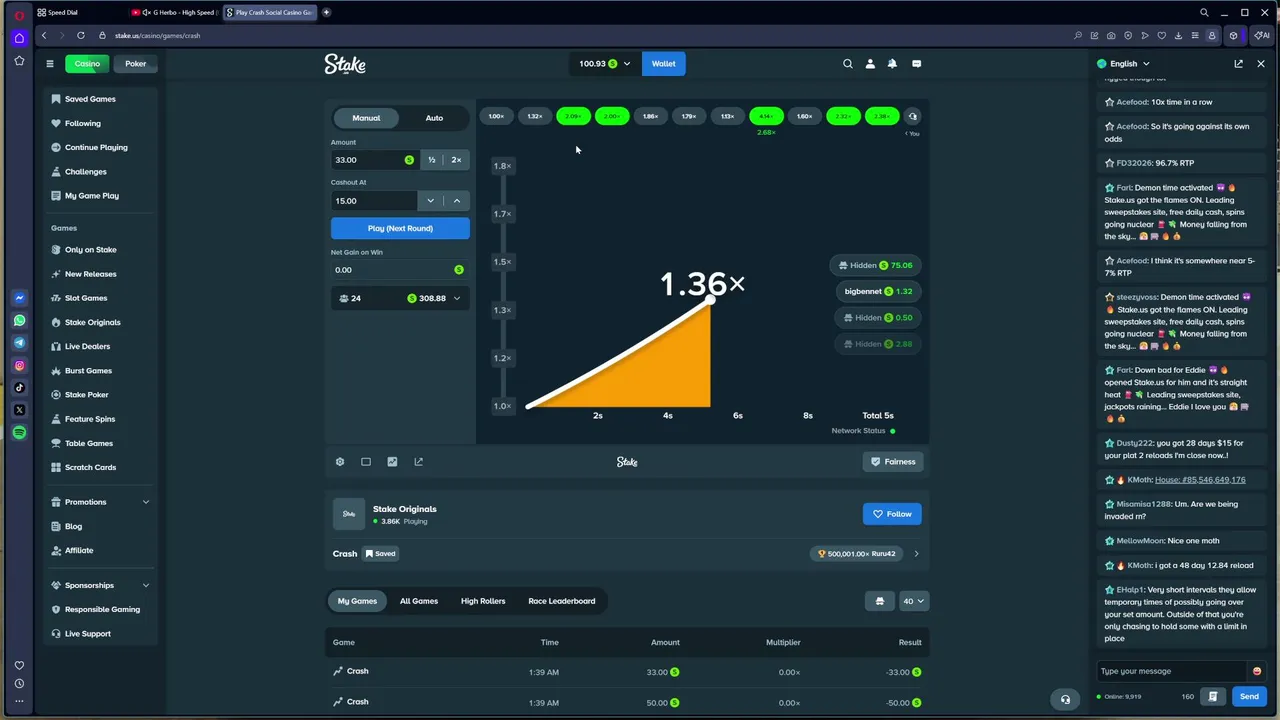The width and height of the screenshot is (1280, 720).
Task: Close the chat panel
Action: point(1260,63)
